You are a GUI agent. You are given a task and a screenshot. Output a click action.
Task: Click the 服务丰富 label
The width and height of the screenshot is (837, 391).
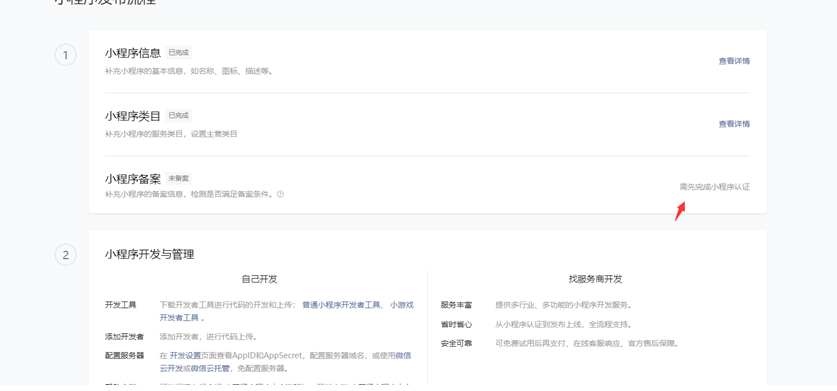coord(456,305)
